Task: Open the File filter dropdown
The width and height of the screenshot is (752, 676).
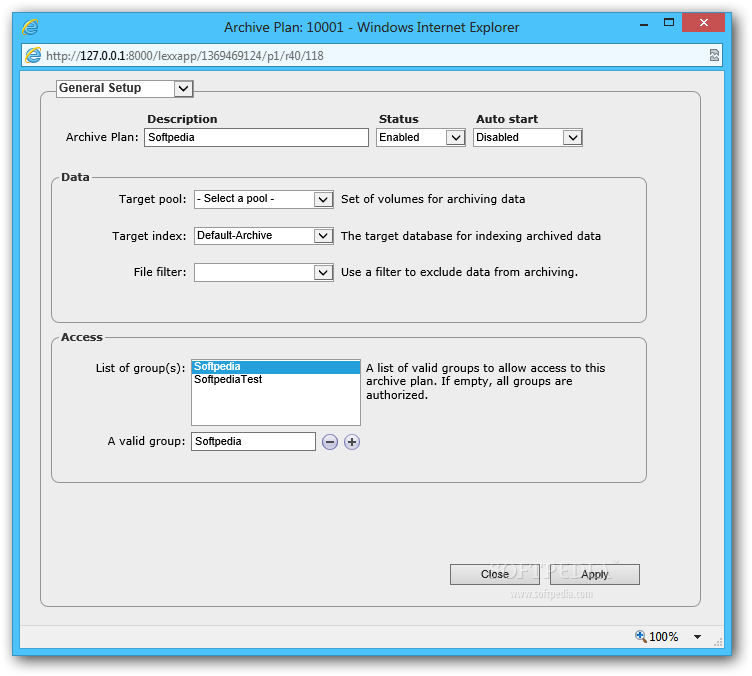Action: point(264,272)
